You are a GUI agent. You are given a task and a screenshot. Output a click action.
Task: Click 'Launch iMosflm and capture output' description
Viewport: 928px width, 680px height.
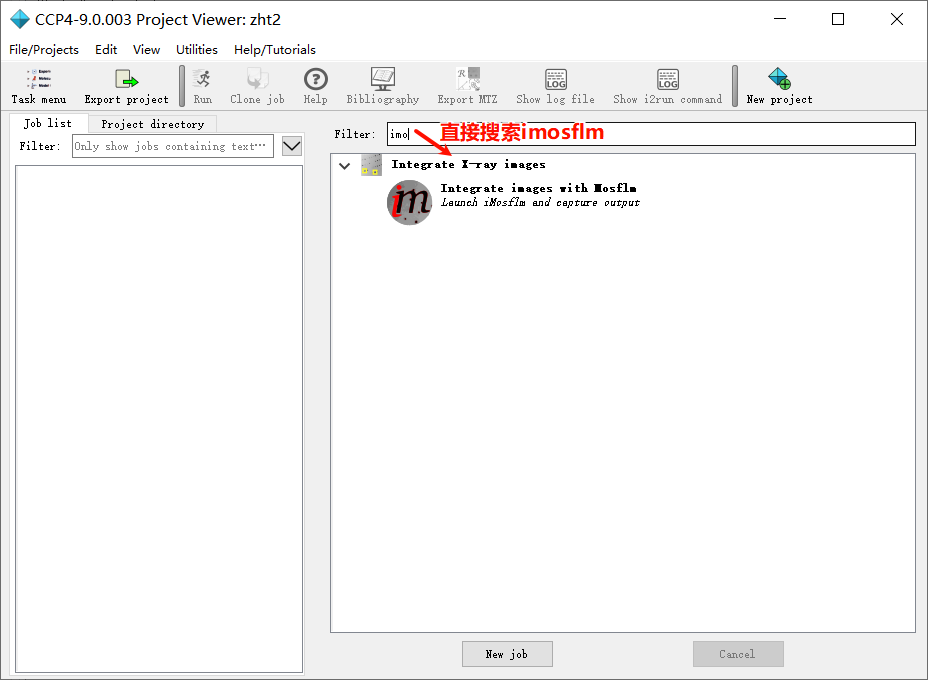point(540,202)
